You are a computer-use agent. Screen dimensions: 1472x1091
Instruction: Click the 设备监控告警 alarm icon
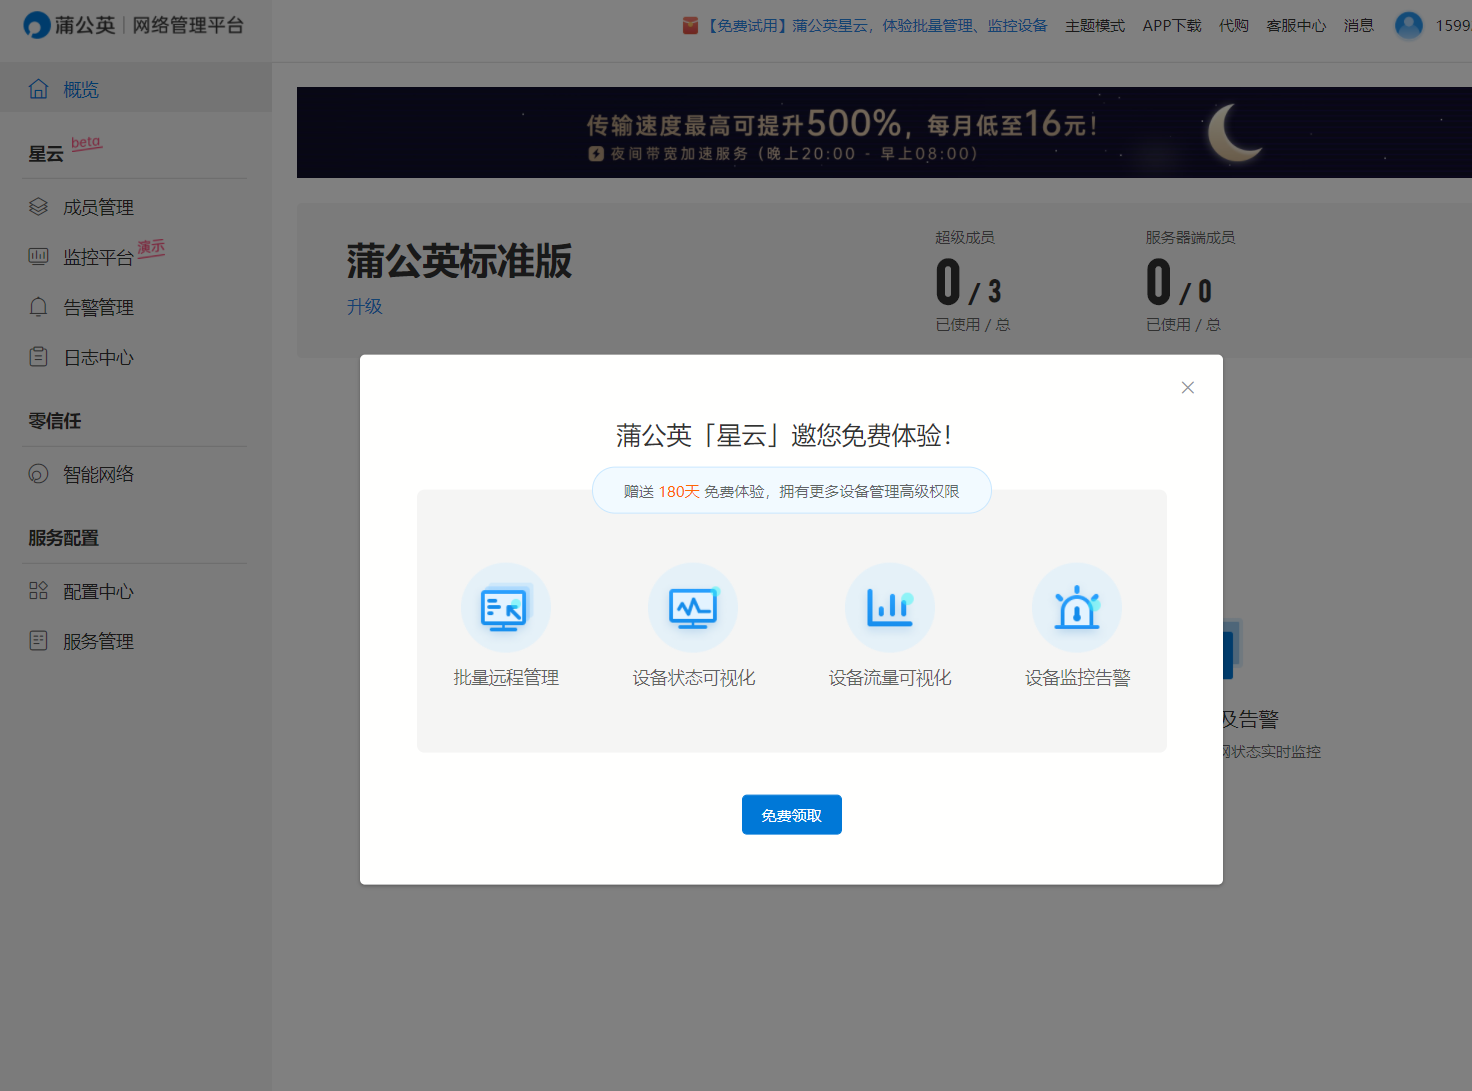pyautogui.click(x=1077, y=608)
